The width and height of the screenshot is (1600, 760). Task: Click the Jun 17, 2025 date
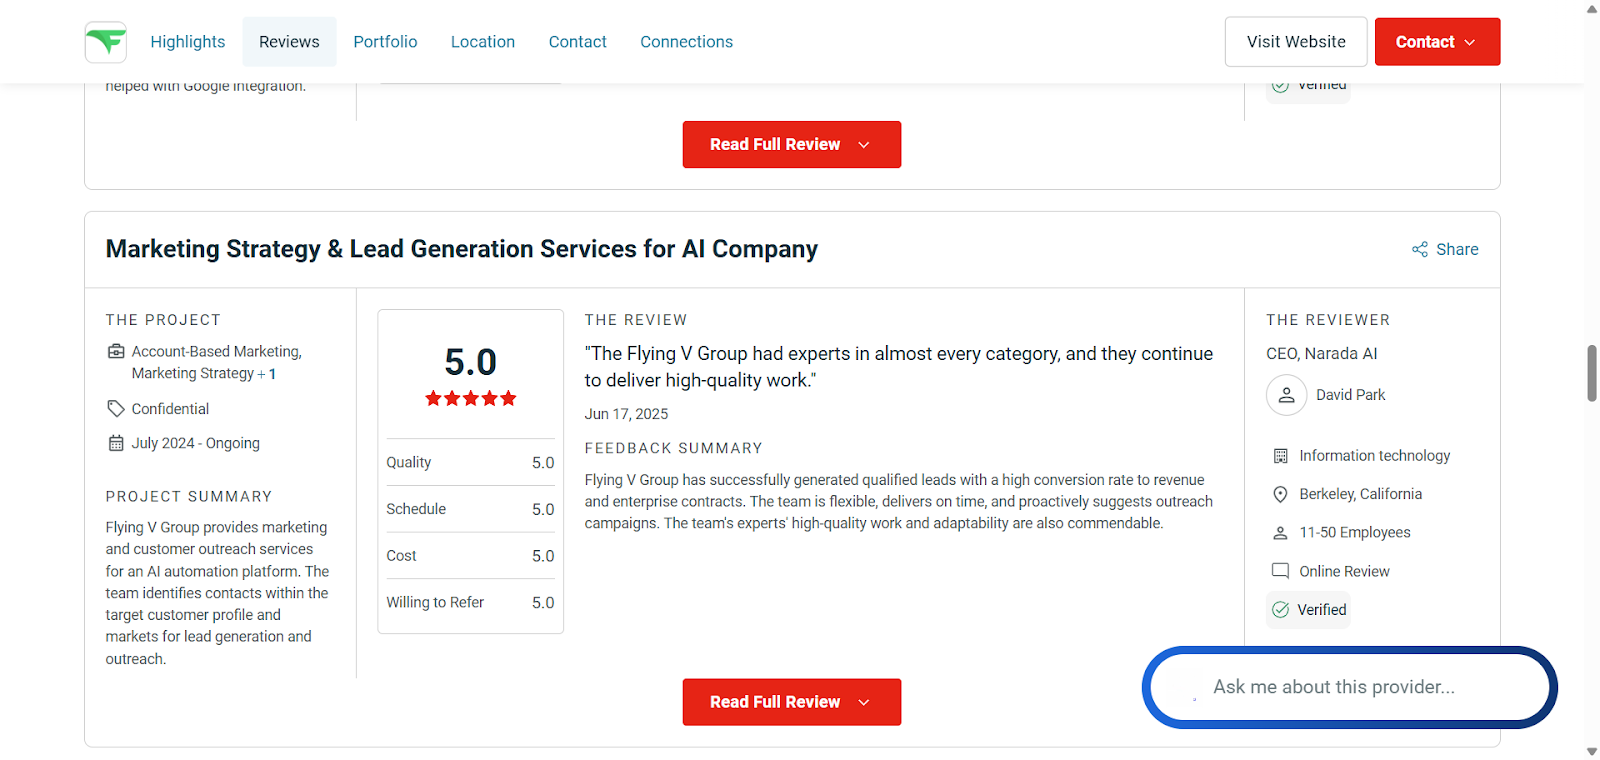[x=627, y=414]
